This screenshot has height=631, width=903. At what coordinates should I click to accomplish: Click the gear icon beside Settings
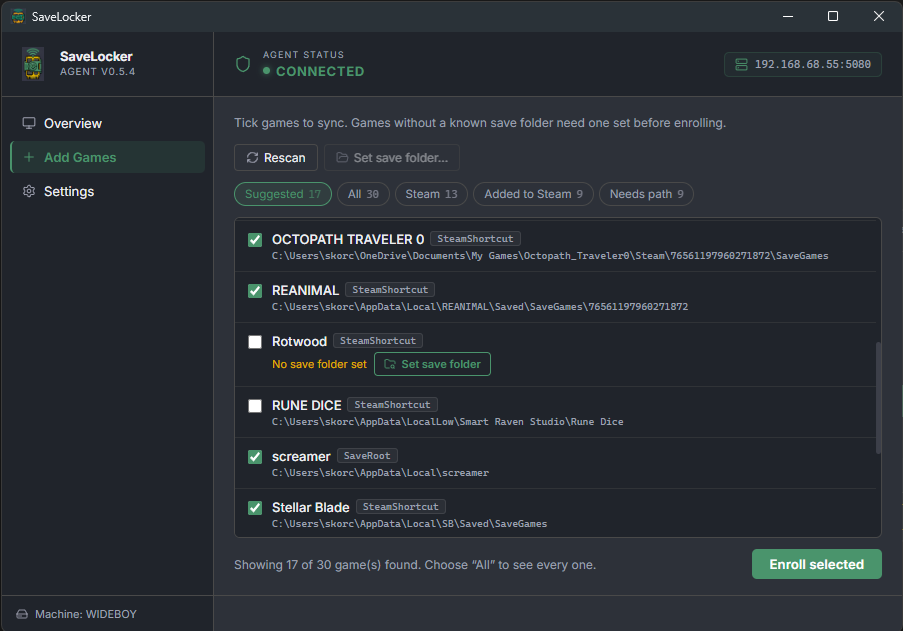pyautogui.click(x=29, y=191)
